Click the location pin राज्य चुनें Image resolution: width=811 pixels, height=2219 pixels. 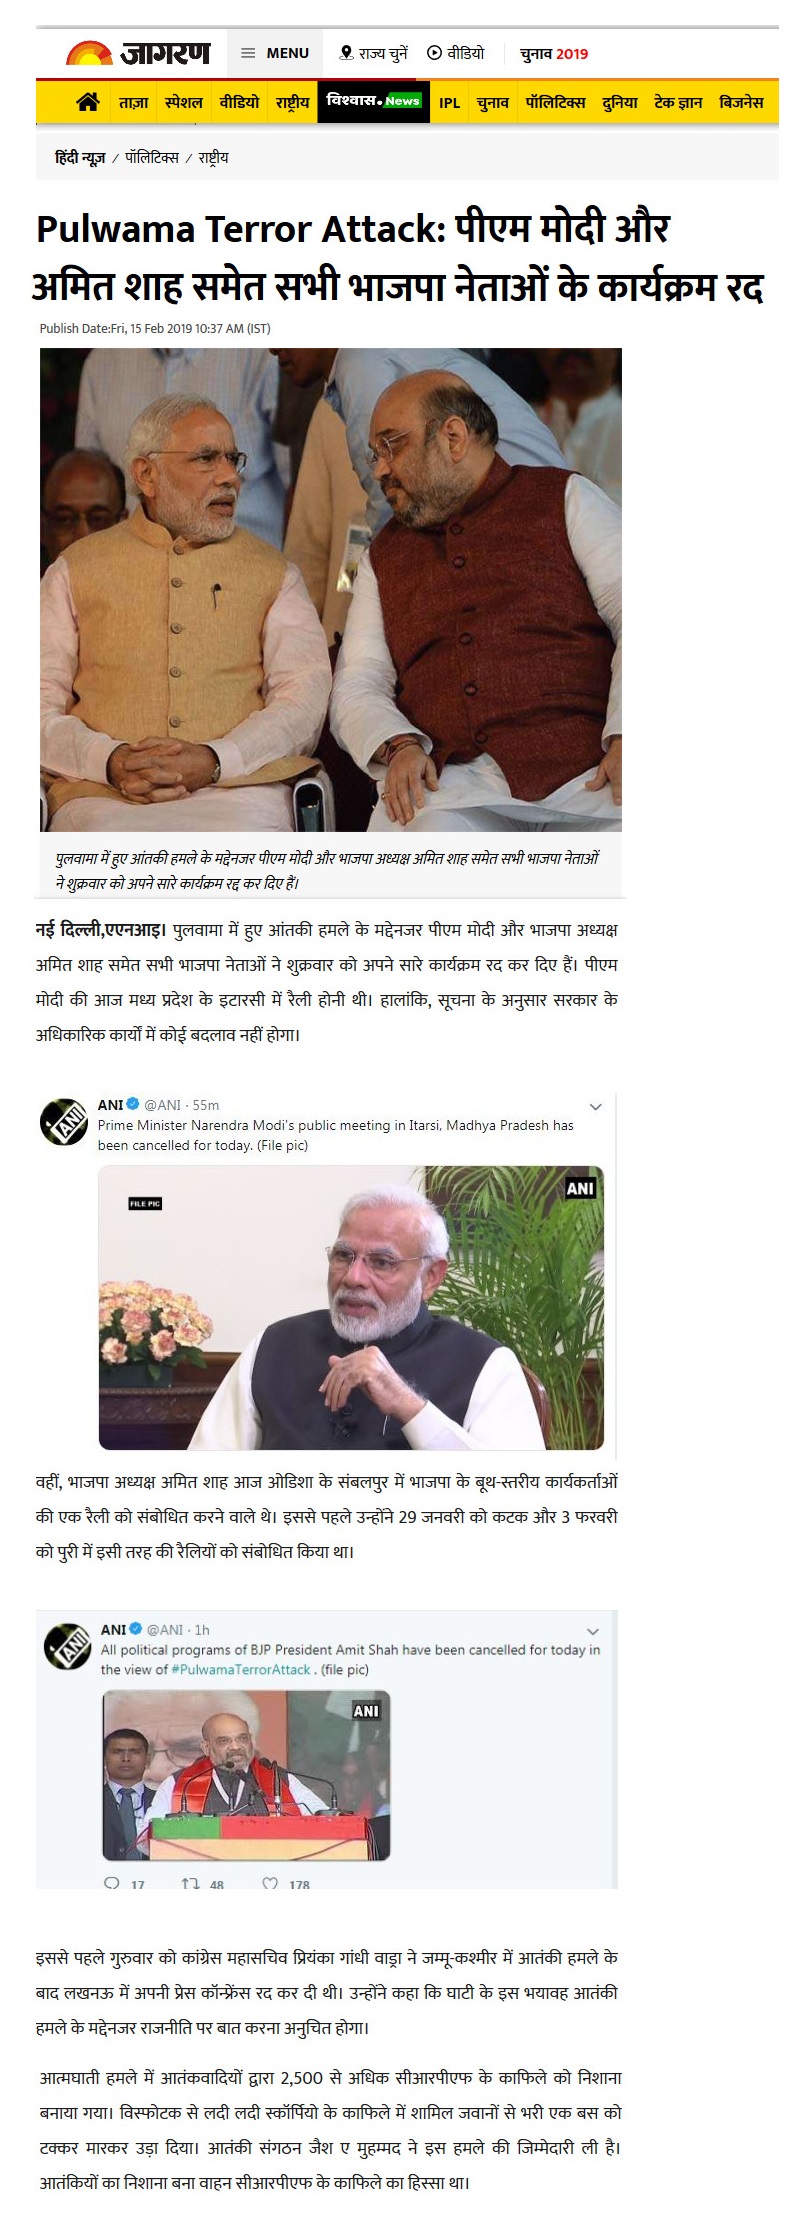tap(374, 53)
